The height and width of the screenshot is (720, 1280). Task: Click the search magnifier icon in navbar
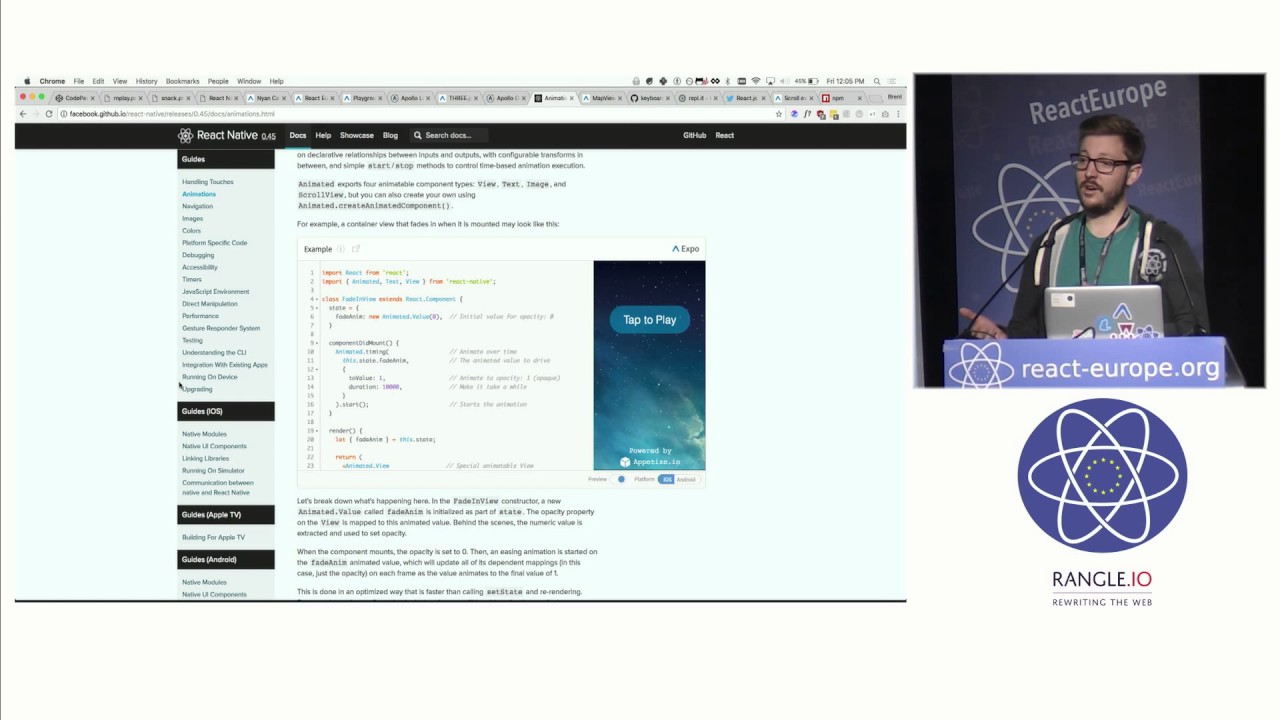(417, 135)
